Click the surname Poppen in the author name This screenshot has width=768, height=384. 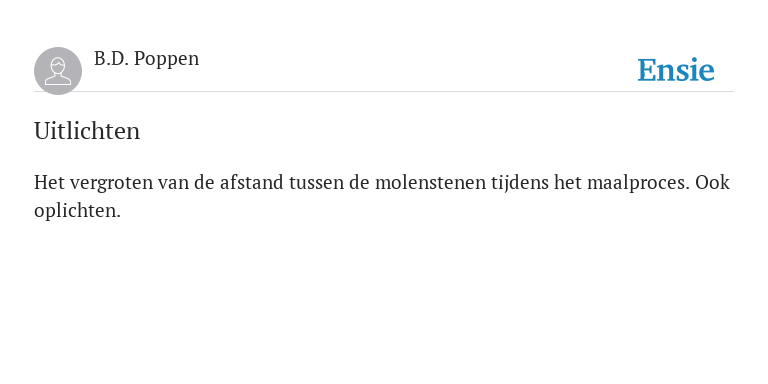(167, 59)
